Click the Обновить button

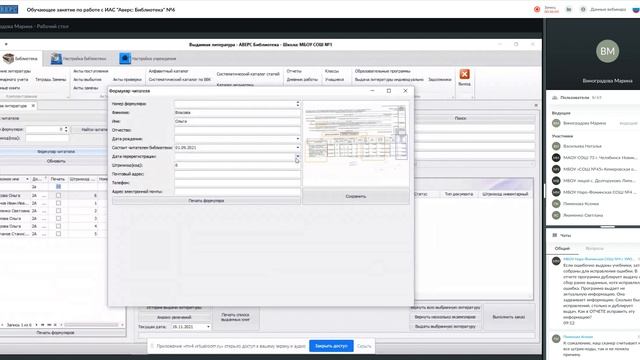pyautogui.click(x=56, y=161)
